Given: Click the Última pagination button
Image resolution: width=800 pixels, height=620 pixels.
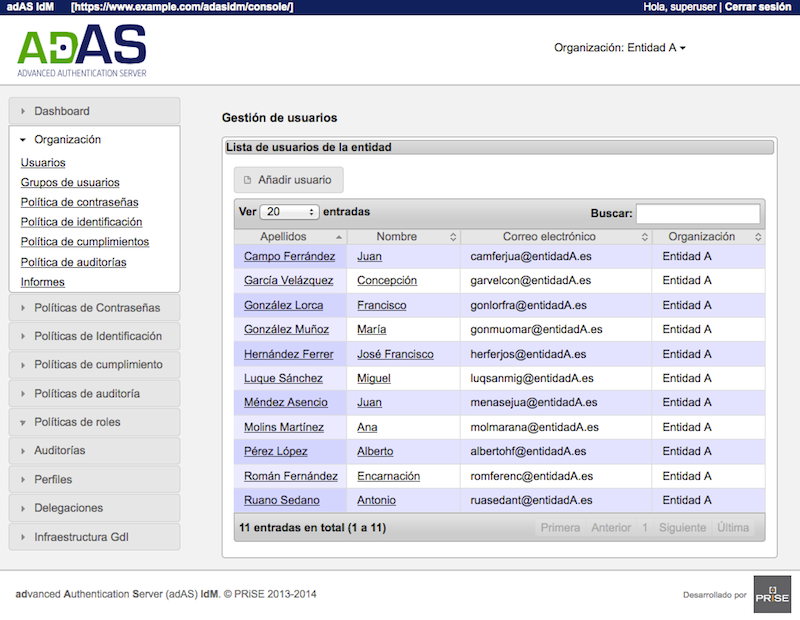Looking at the screenshot, I should pos(733,528).
